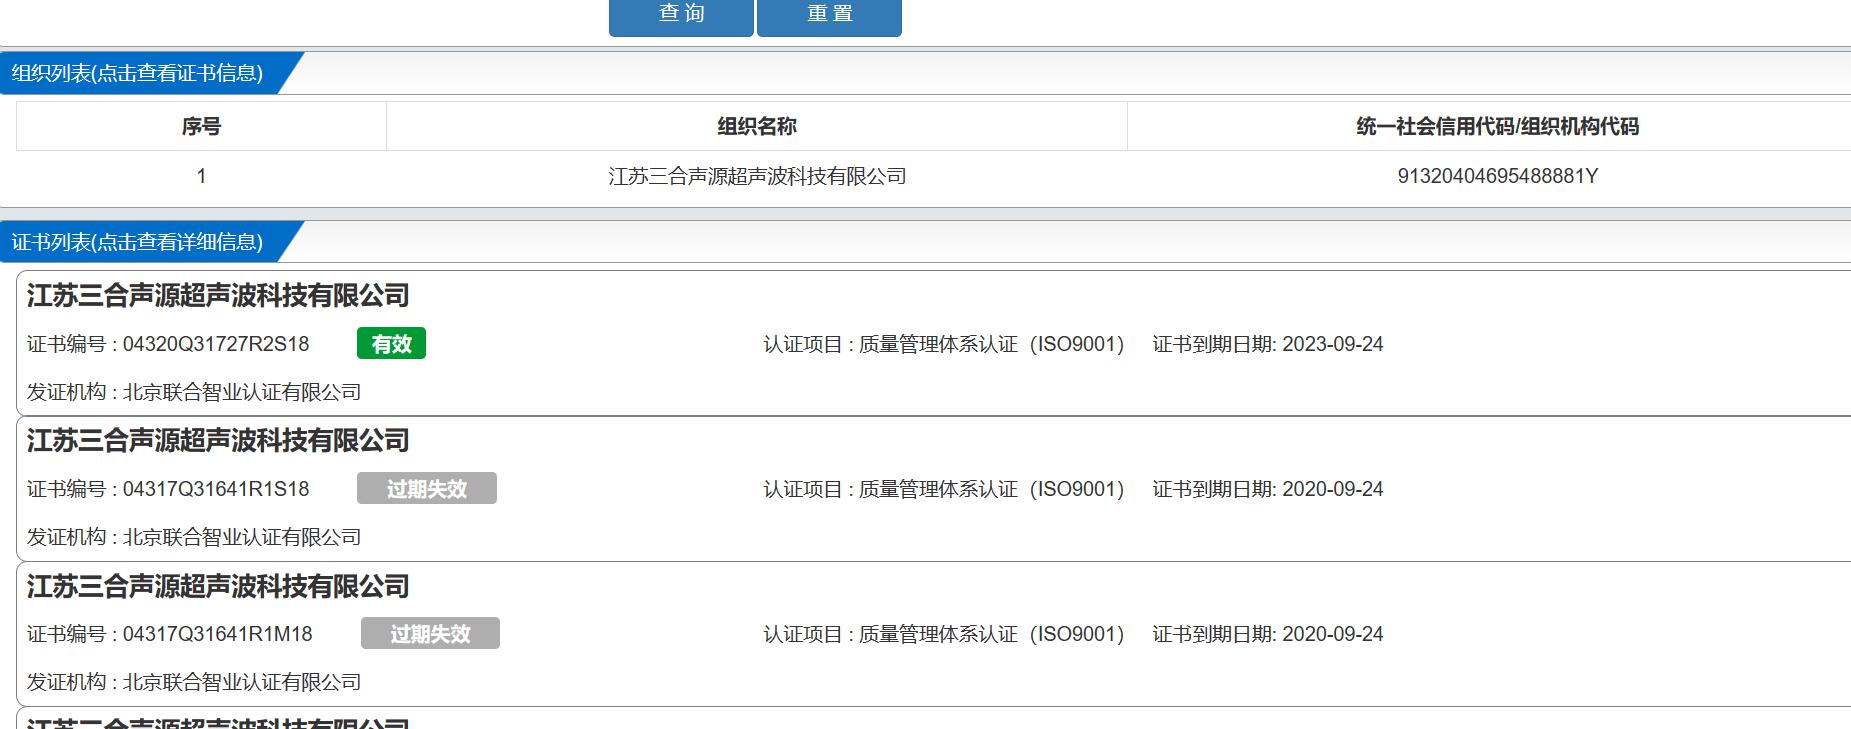Screen dimensions: 1851x729
Task: Click 发证机构 line of certificate 04317Q31641R1S18
Action: click(194, 537)
